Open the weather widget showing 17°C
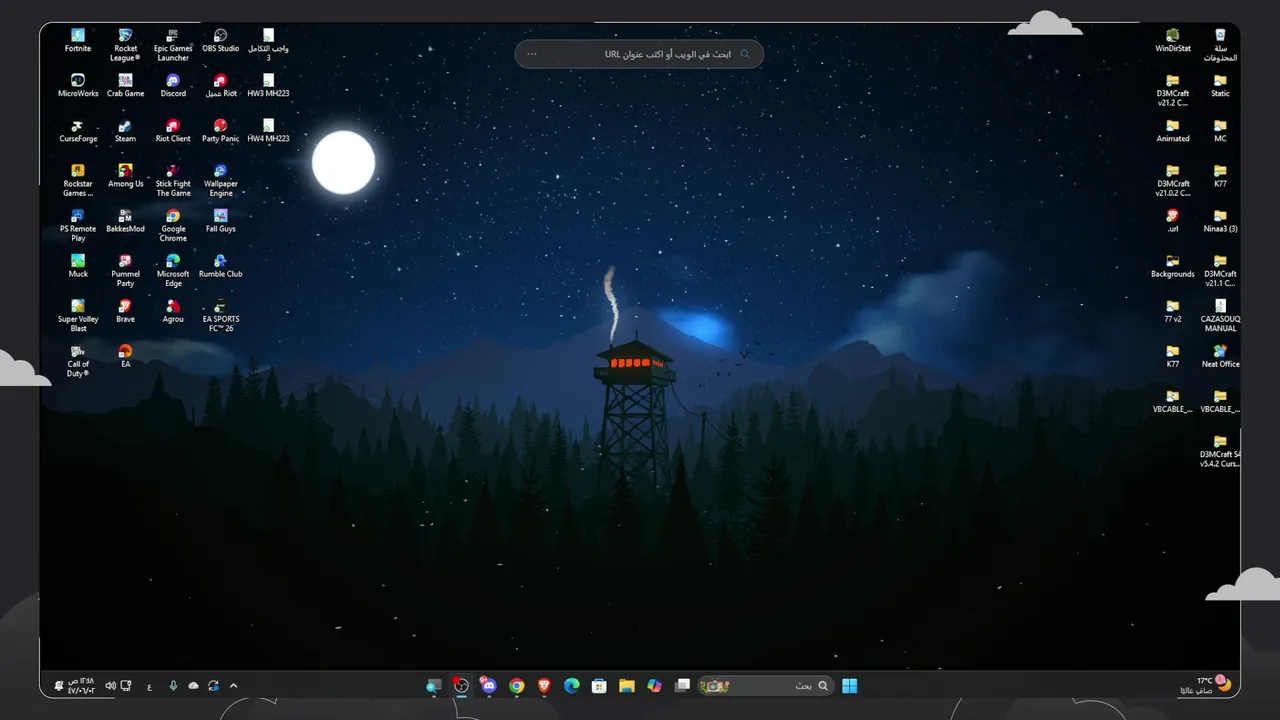 1207,686
